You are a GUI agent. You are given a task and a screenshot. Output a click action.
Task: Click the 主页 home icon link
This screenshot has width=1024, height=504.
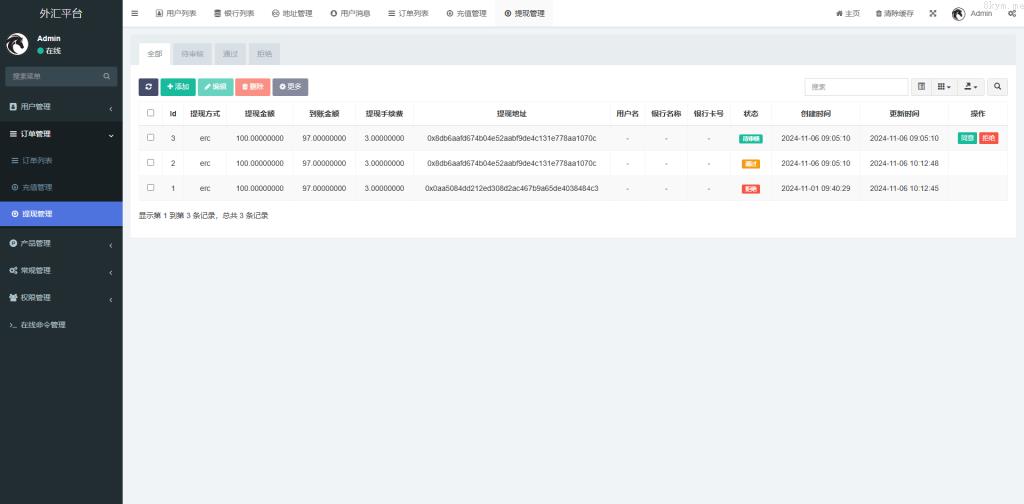coord(847,13)
